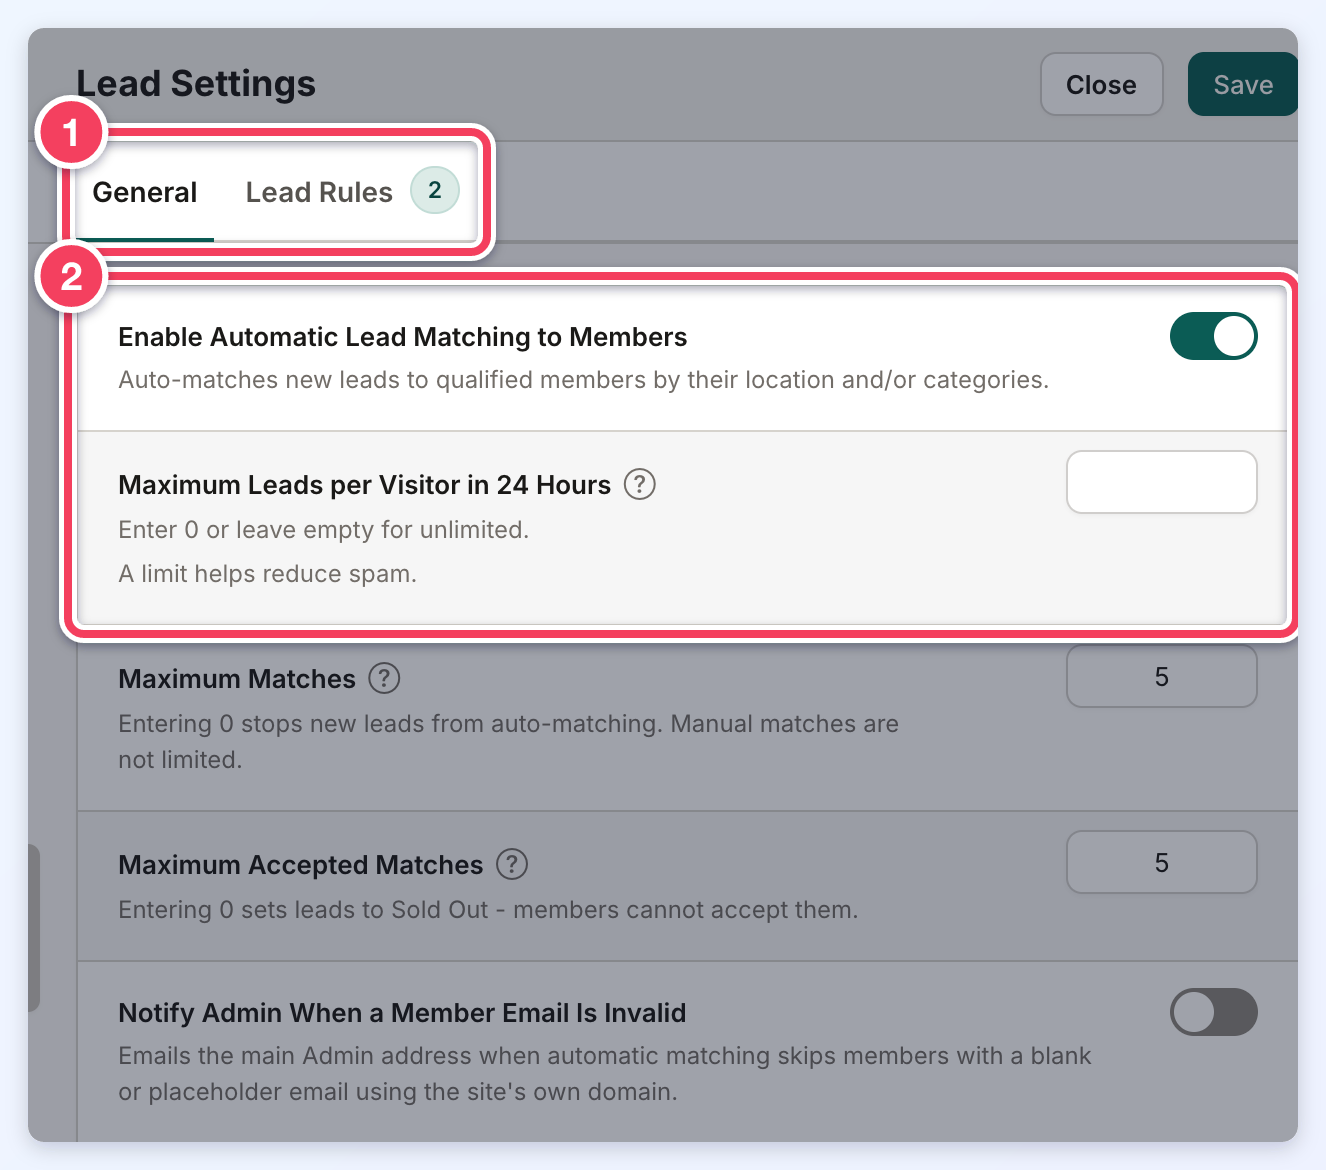Click 'Entering 0 sets leads to Sold Out' text

point(489,910)
